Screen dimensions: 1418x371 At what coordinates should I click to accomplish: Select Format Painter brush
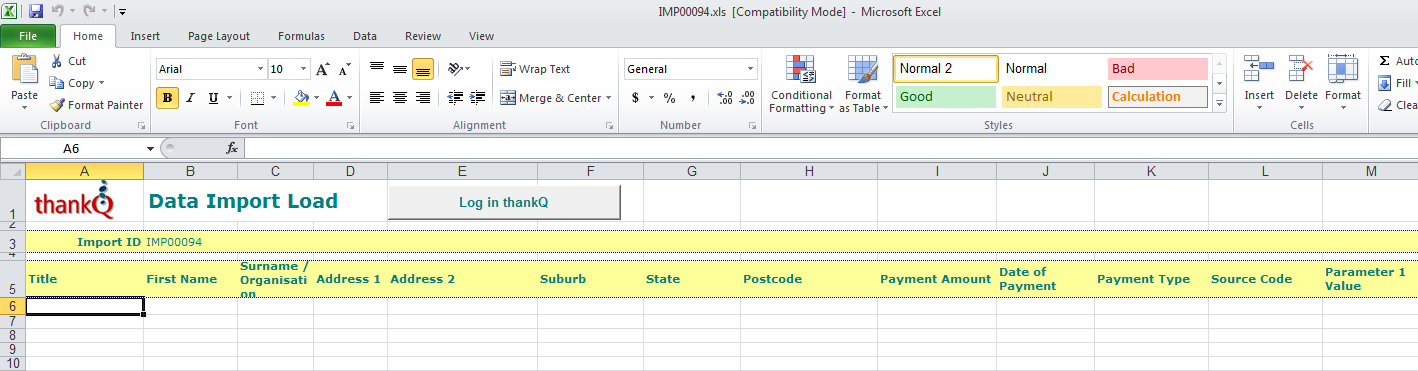[96, 105]
